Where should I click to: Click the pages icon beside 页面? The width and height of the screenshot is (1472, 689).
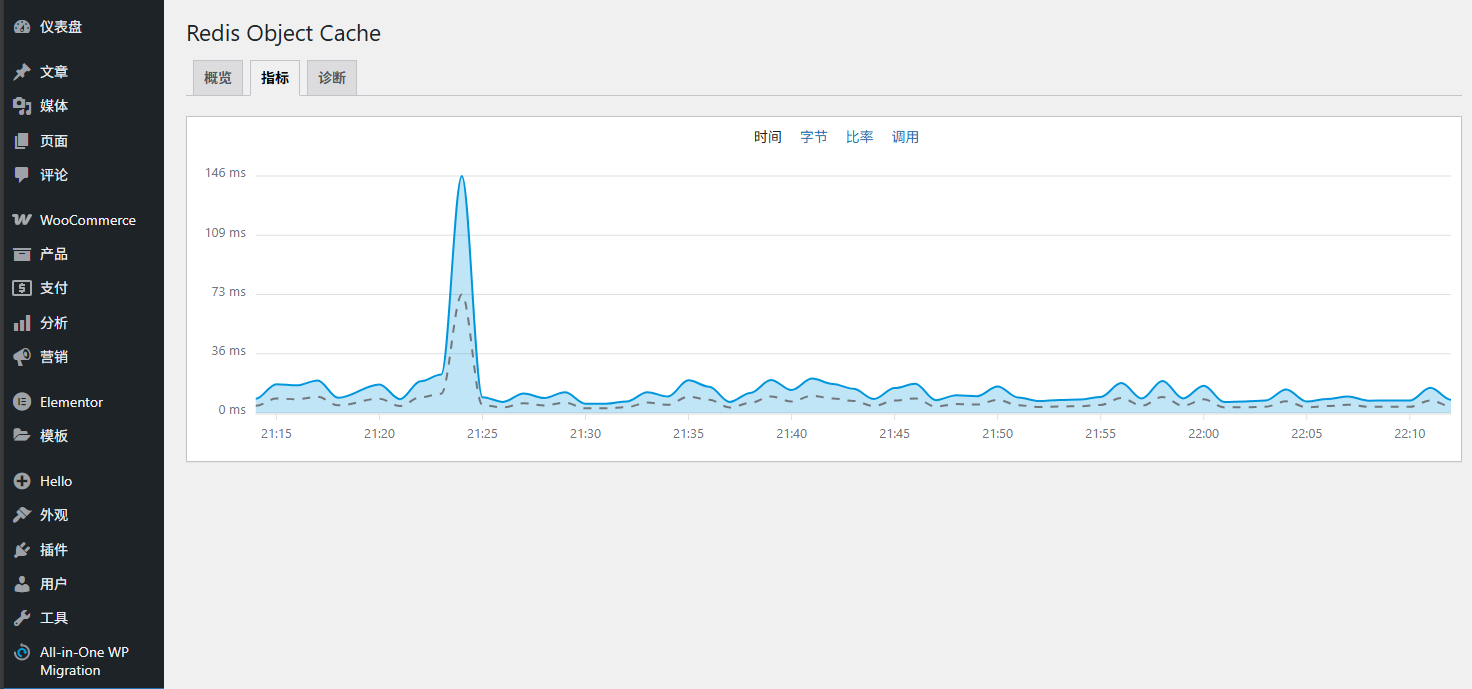pos(22,141)
